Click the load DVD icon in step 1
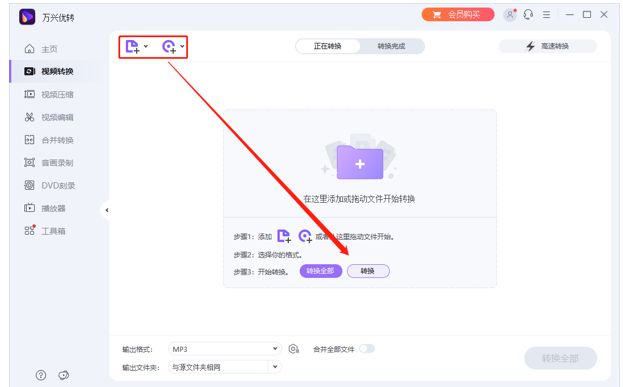 tap(305, 236)
